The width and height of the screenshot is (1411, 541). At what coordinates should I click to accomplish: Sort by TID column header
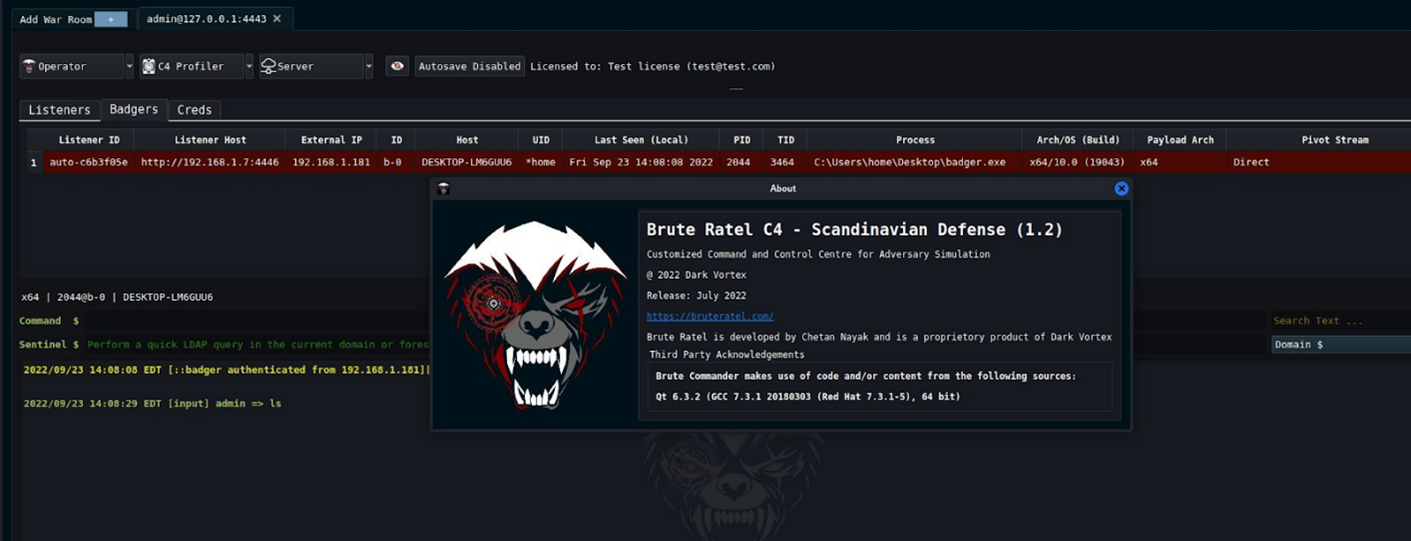click(784, 140)
